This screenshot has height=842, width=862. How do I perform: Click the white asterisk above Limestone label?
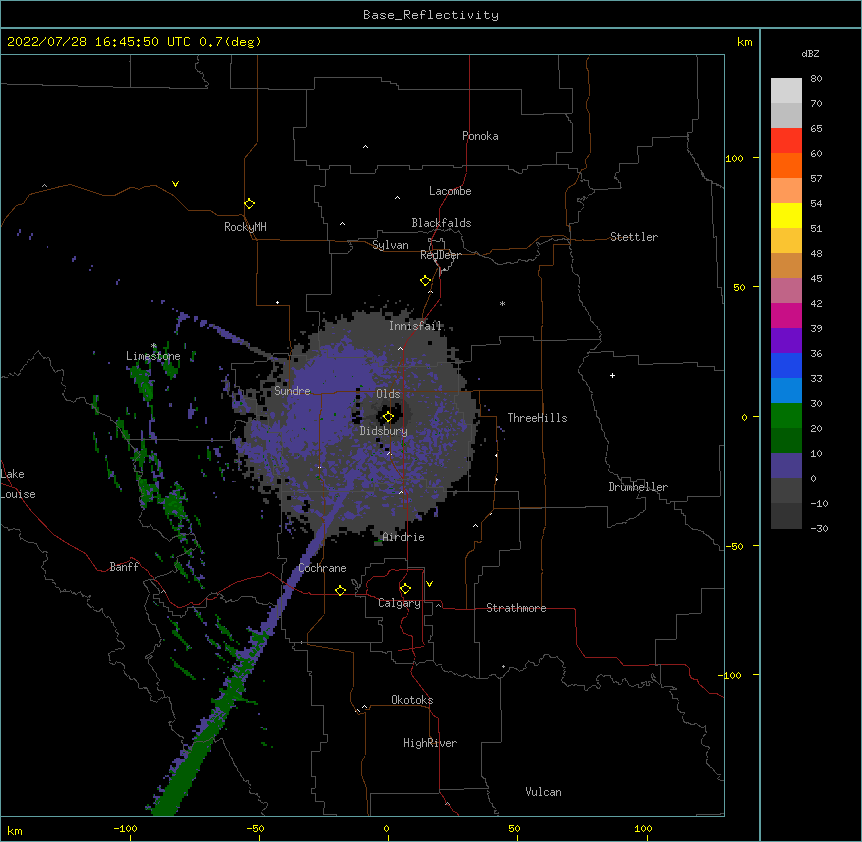154,346
